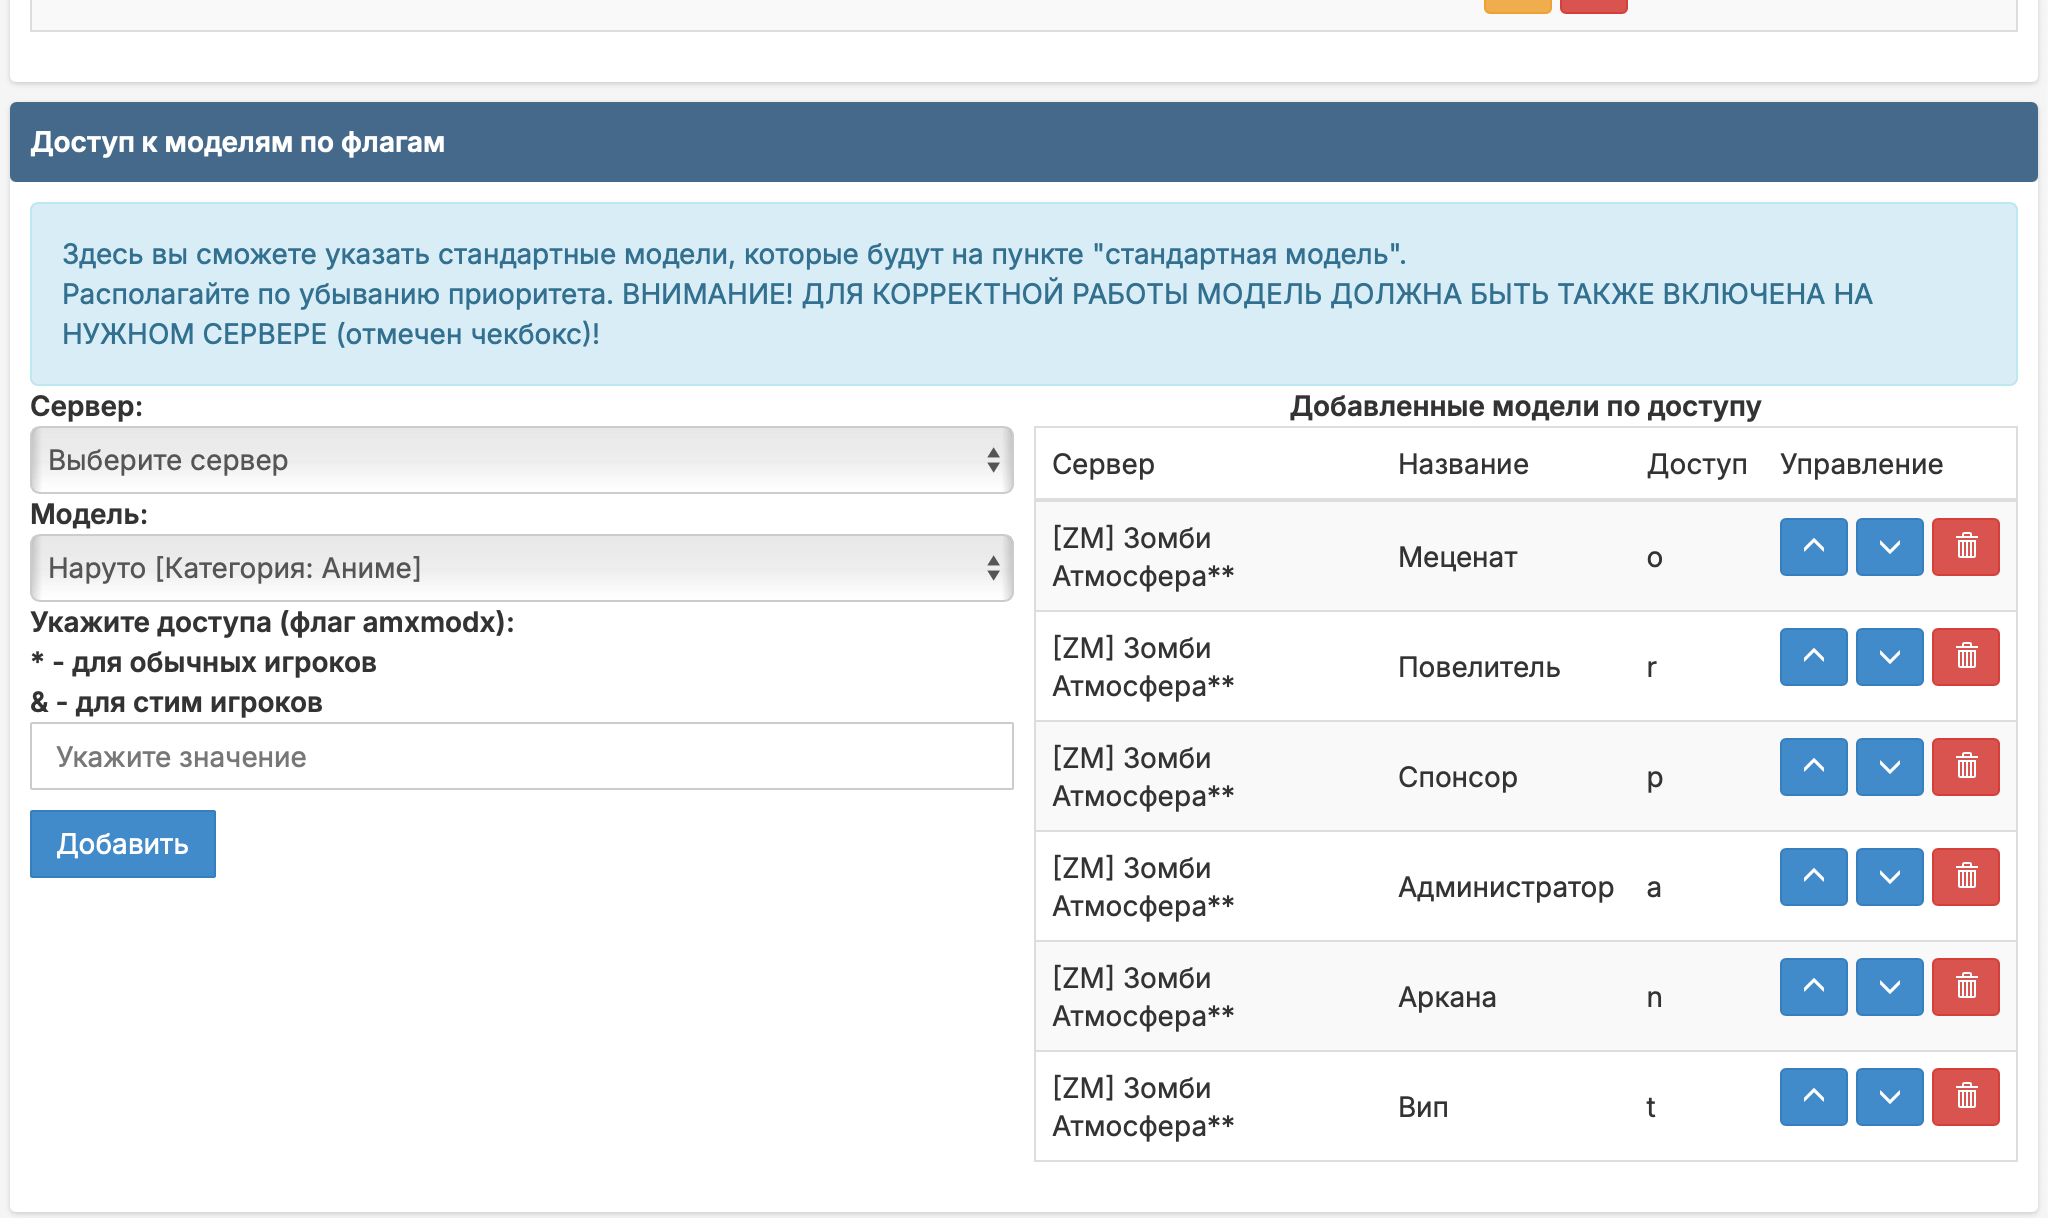This screenshot has width=2048, height=1218.
Task: Delete the Администратор model entry
Action: coord(1965,877)
